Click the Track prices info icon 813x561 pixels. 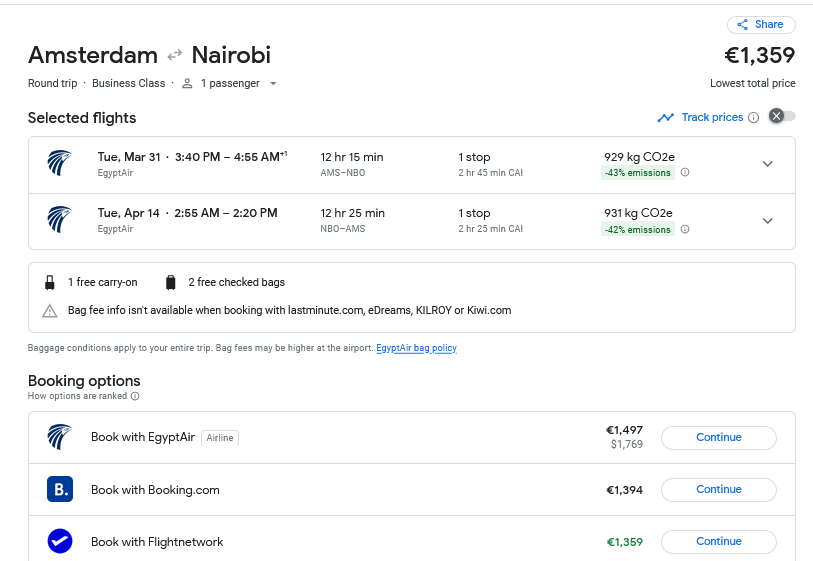[x=753, y=118]
